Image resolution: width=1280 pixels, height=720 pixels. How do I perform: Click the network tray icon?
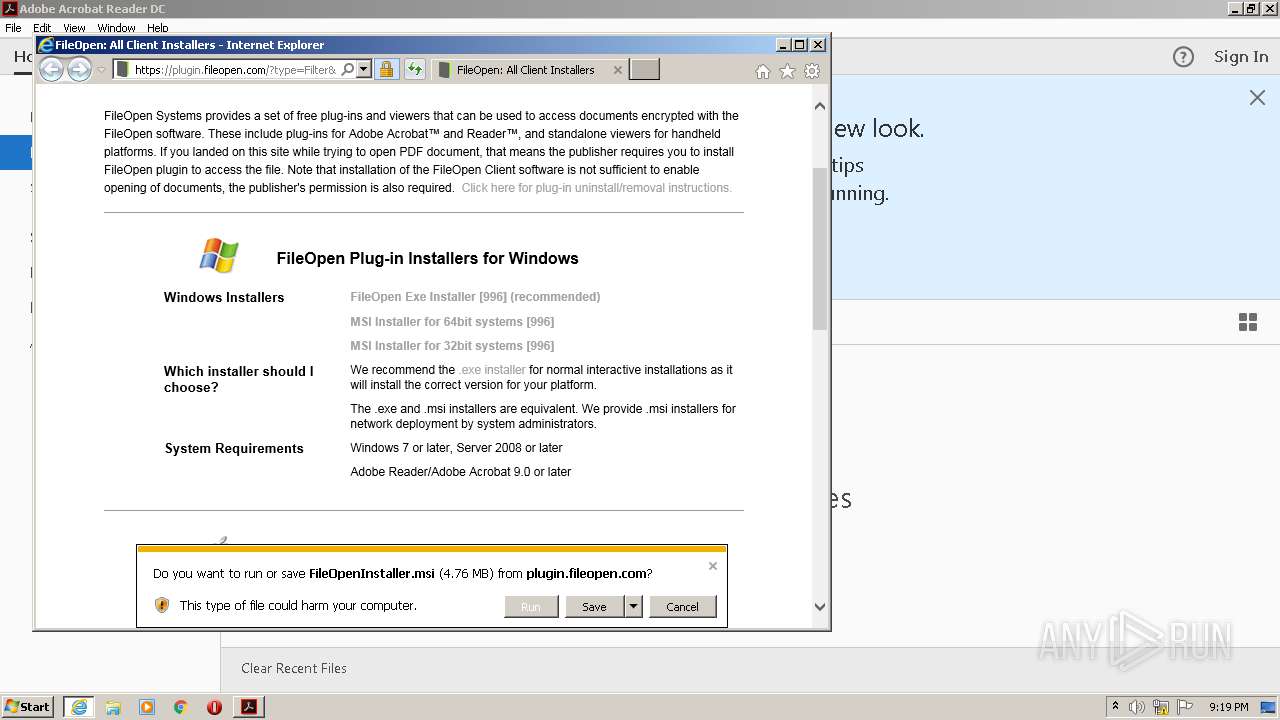(1161, 707)
